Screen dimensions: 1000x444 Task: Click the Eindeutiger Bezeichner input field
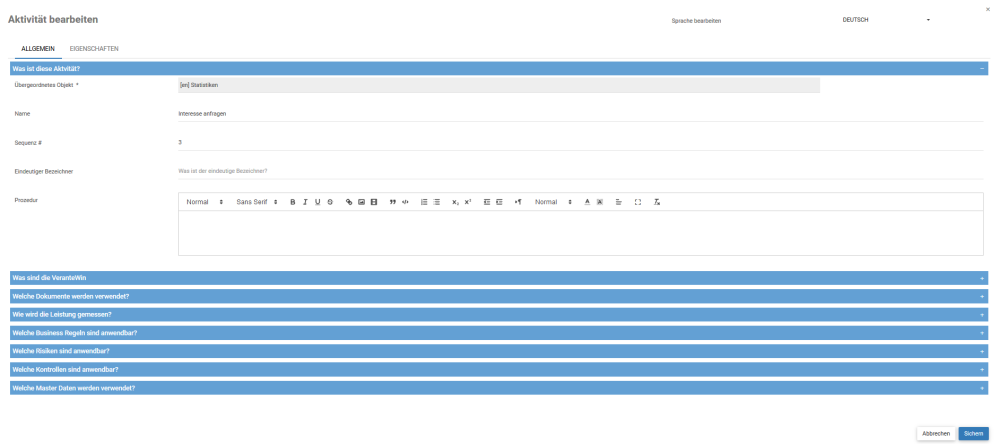580,171
